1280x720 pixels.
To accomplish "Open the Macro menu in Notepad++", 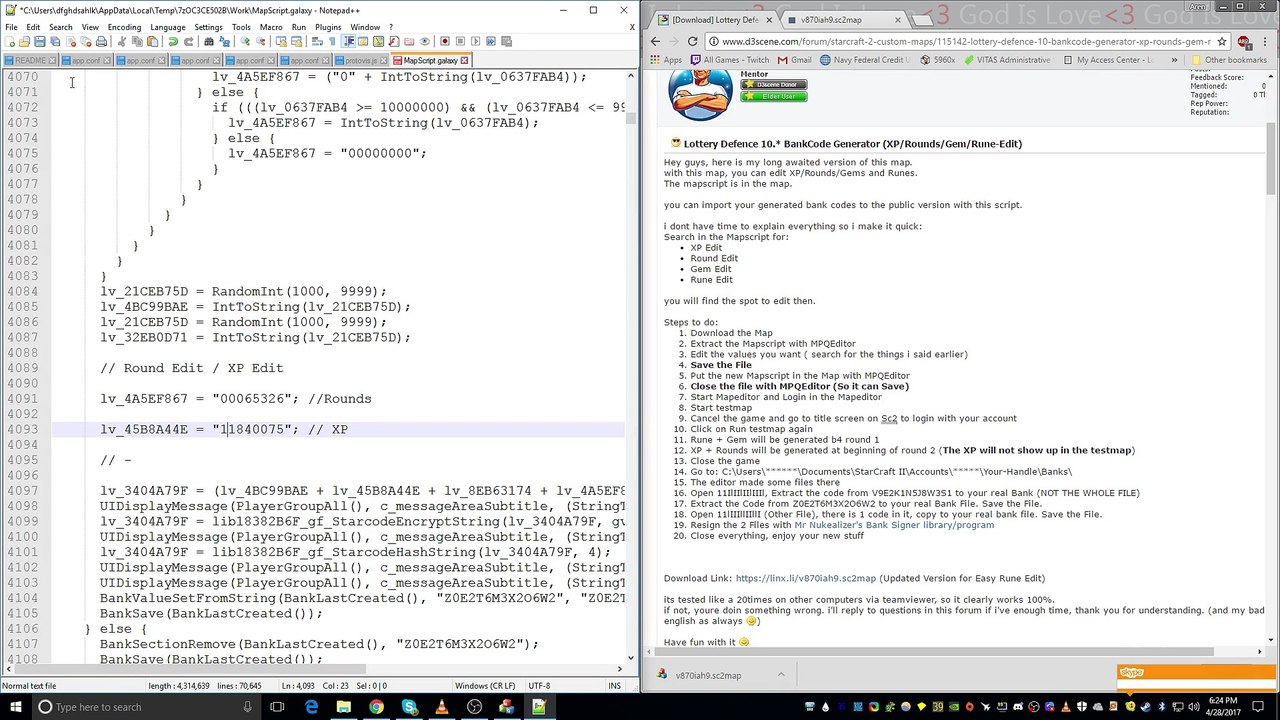I will click(x=270, y=27).
